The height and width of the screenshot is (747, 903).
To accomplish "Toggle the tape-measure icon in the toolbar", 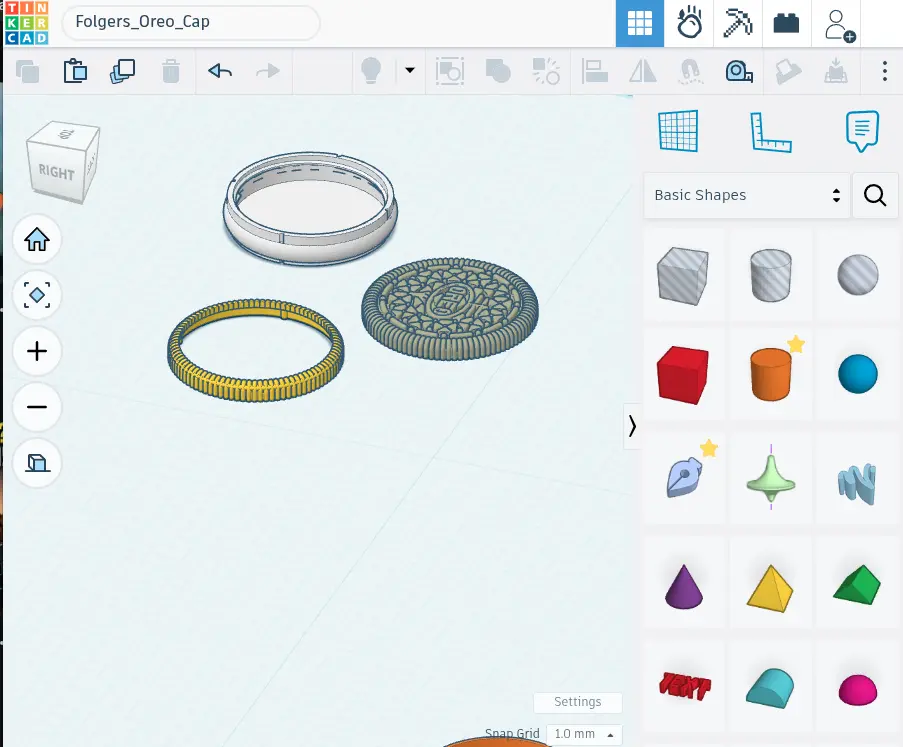I will pos(739,71).
